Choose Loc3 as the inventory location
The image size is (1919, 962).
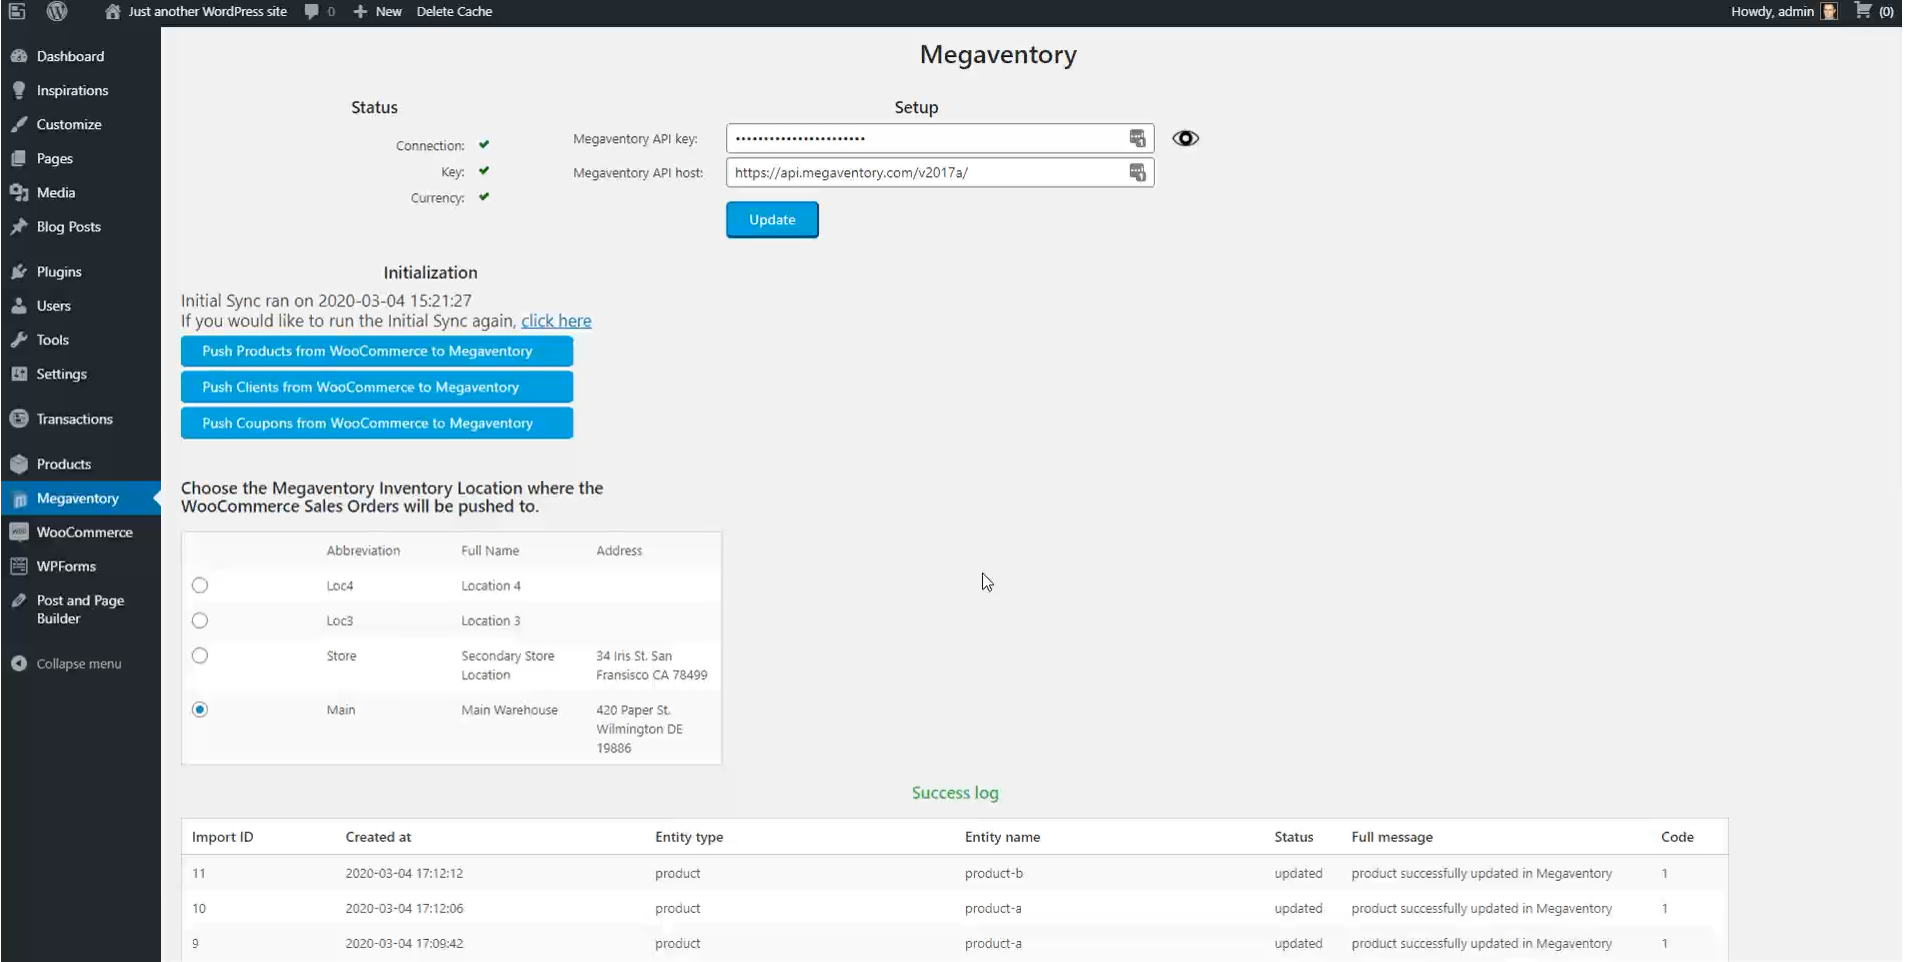pyautogui.click(x=199, y=620)
